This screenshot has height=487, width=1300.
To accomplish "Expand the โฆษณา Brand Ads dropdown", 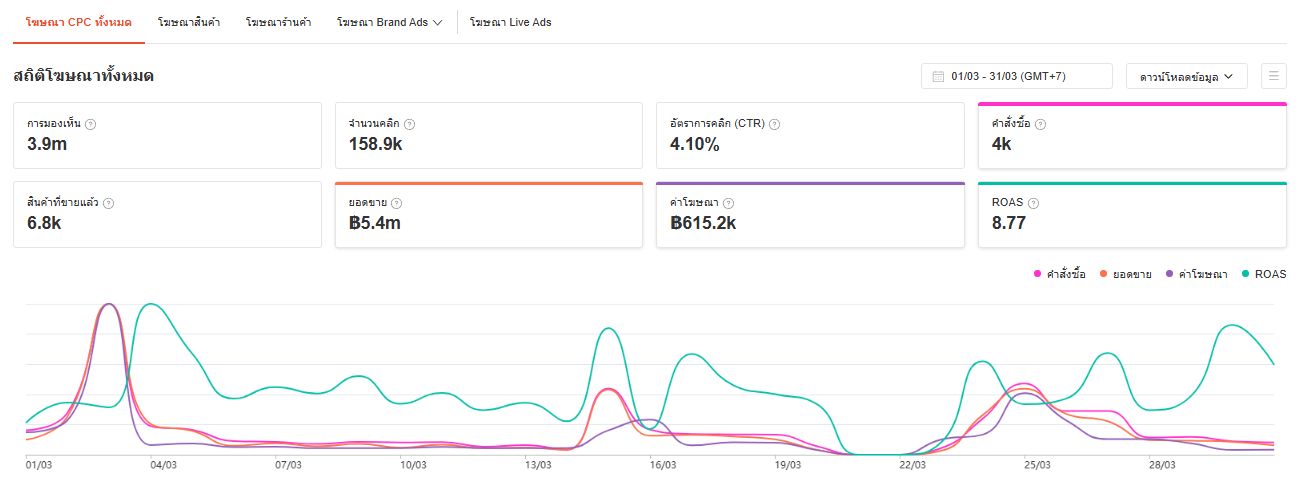I will [390, 22].
